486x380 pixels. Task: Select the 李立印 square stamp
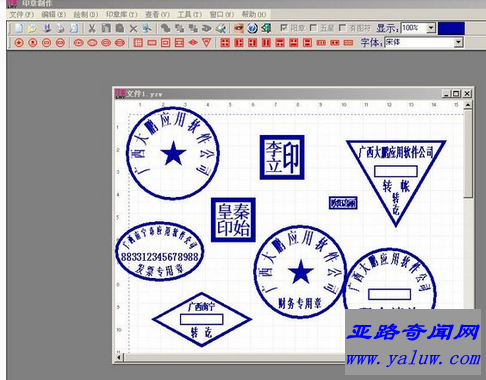282,157
